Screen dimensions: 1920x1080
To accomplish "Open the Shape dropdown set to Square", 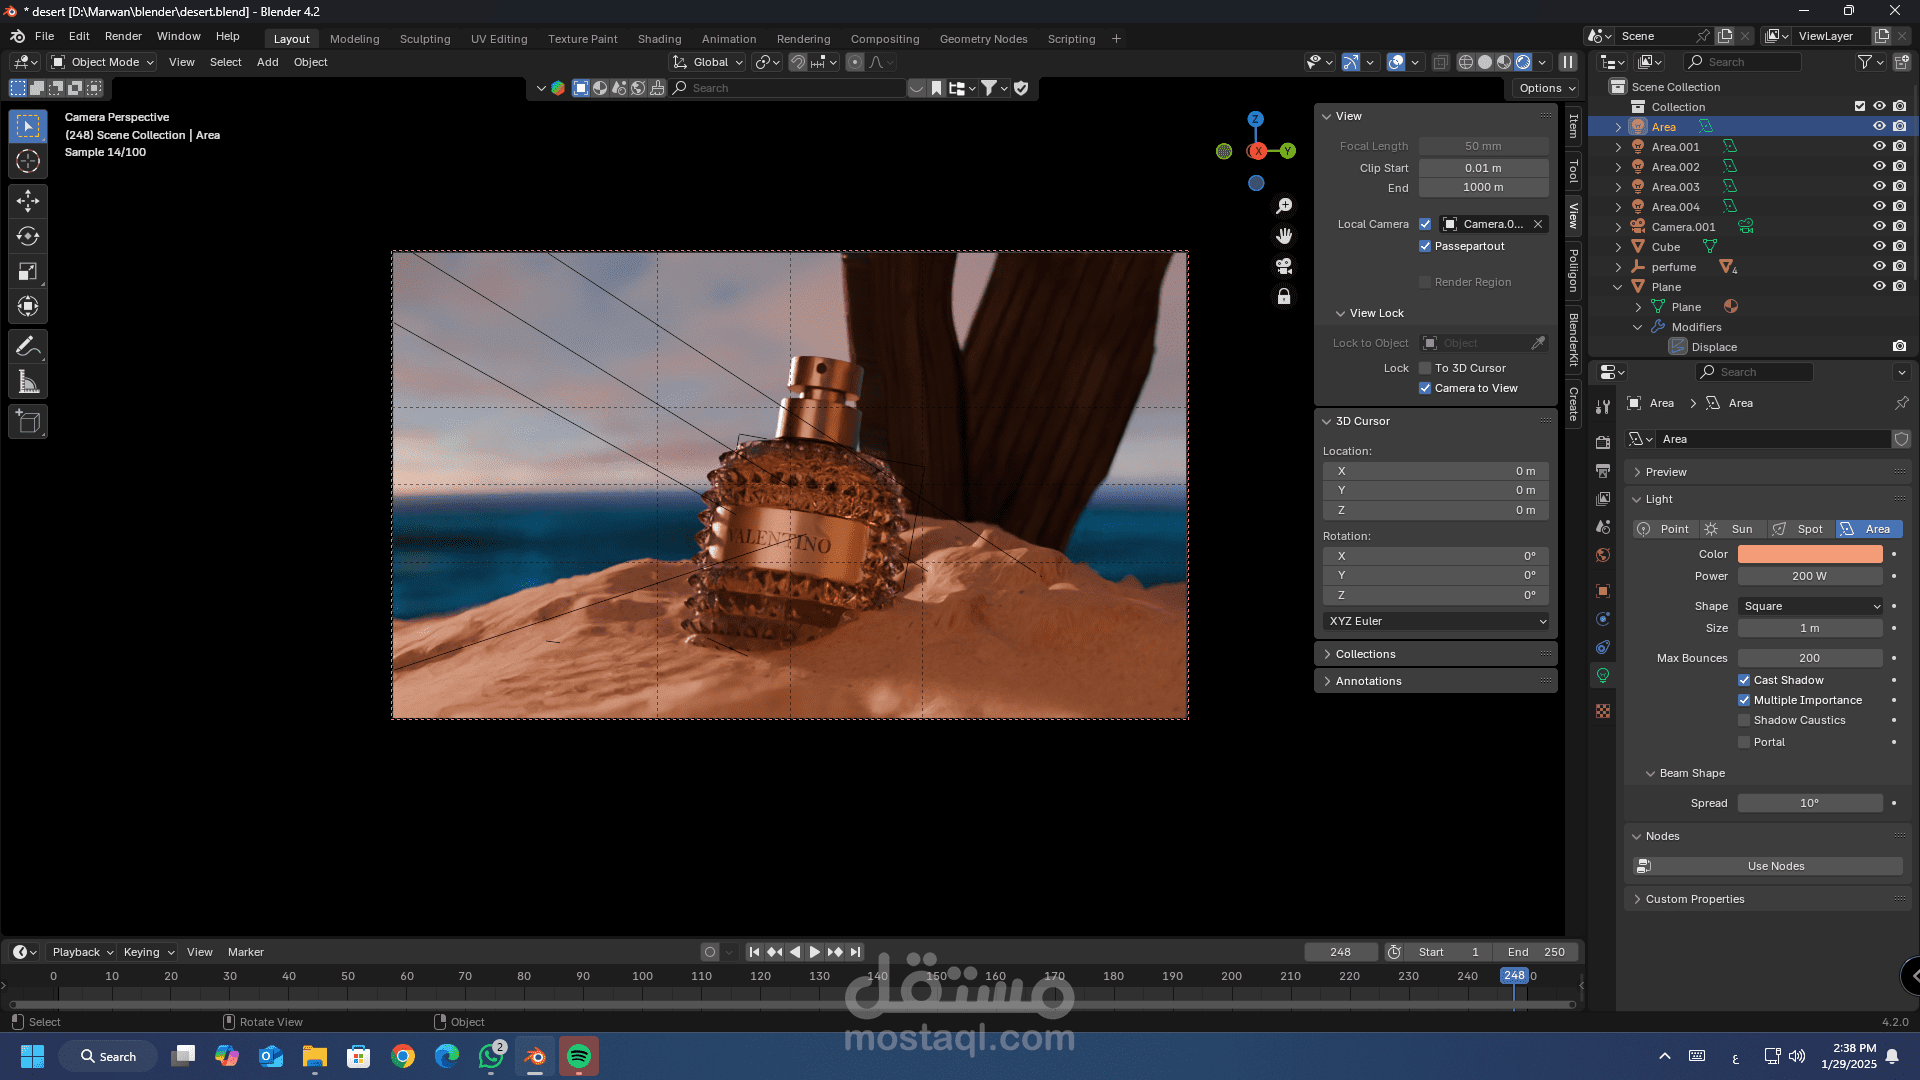I will (x=1811, y=606).
